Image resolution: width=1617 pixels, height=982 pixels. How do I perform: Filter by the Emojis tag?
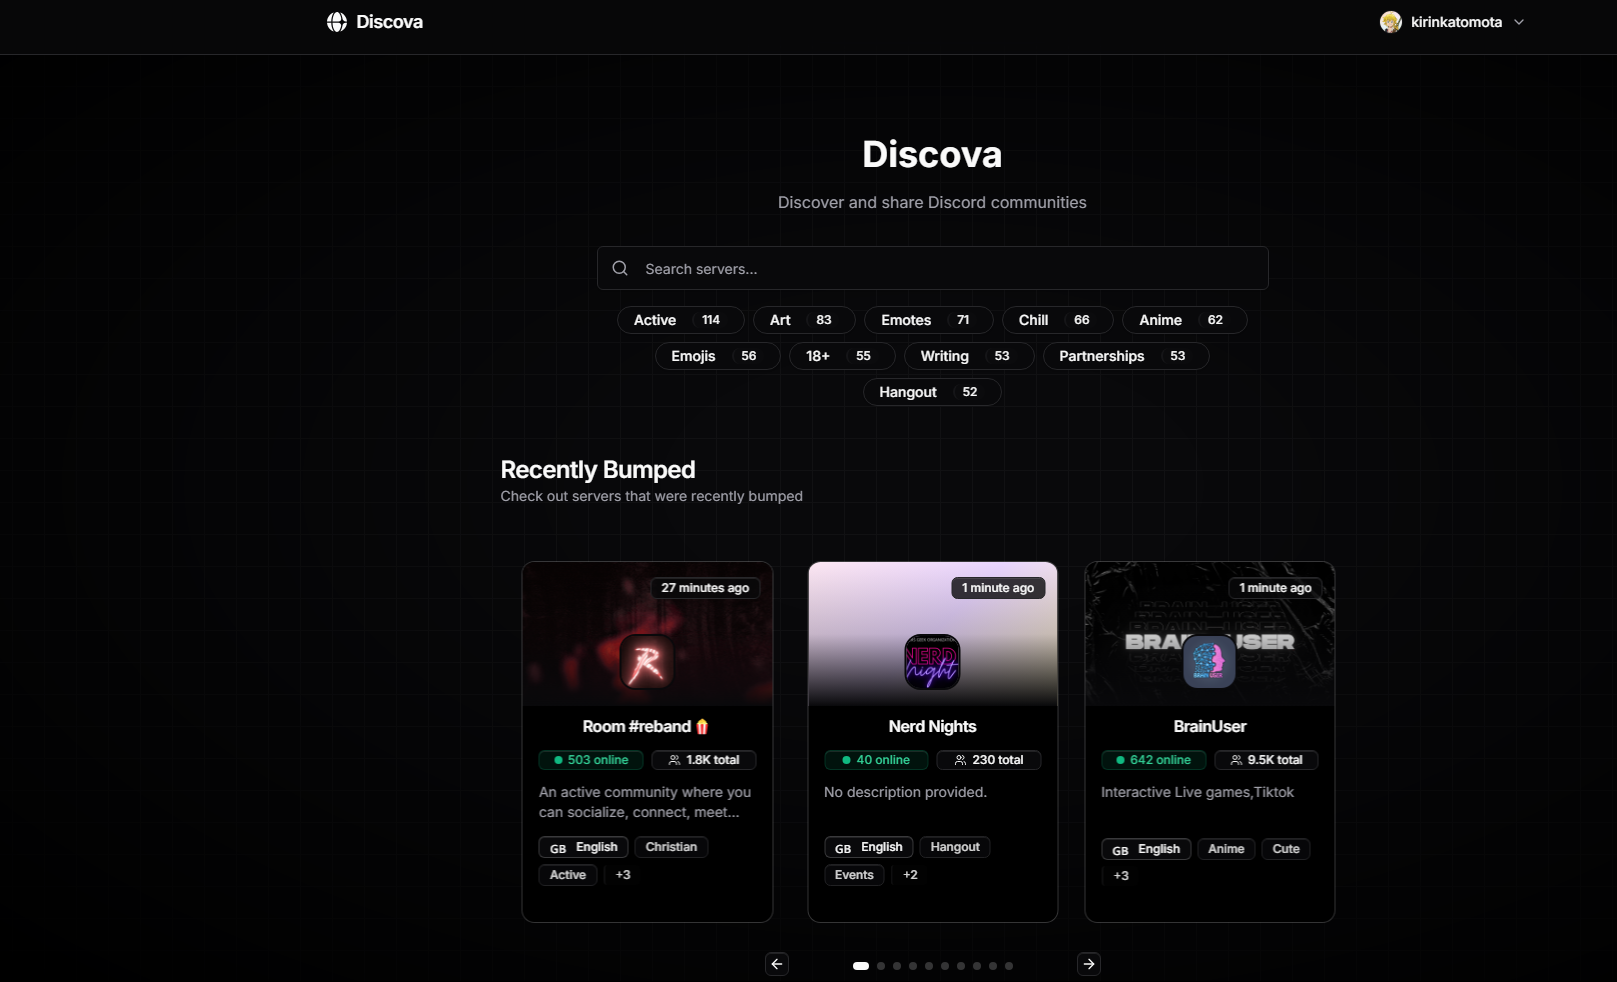point(717,356)
